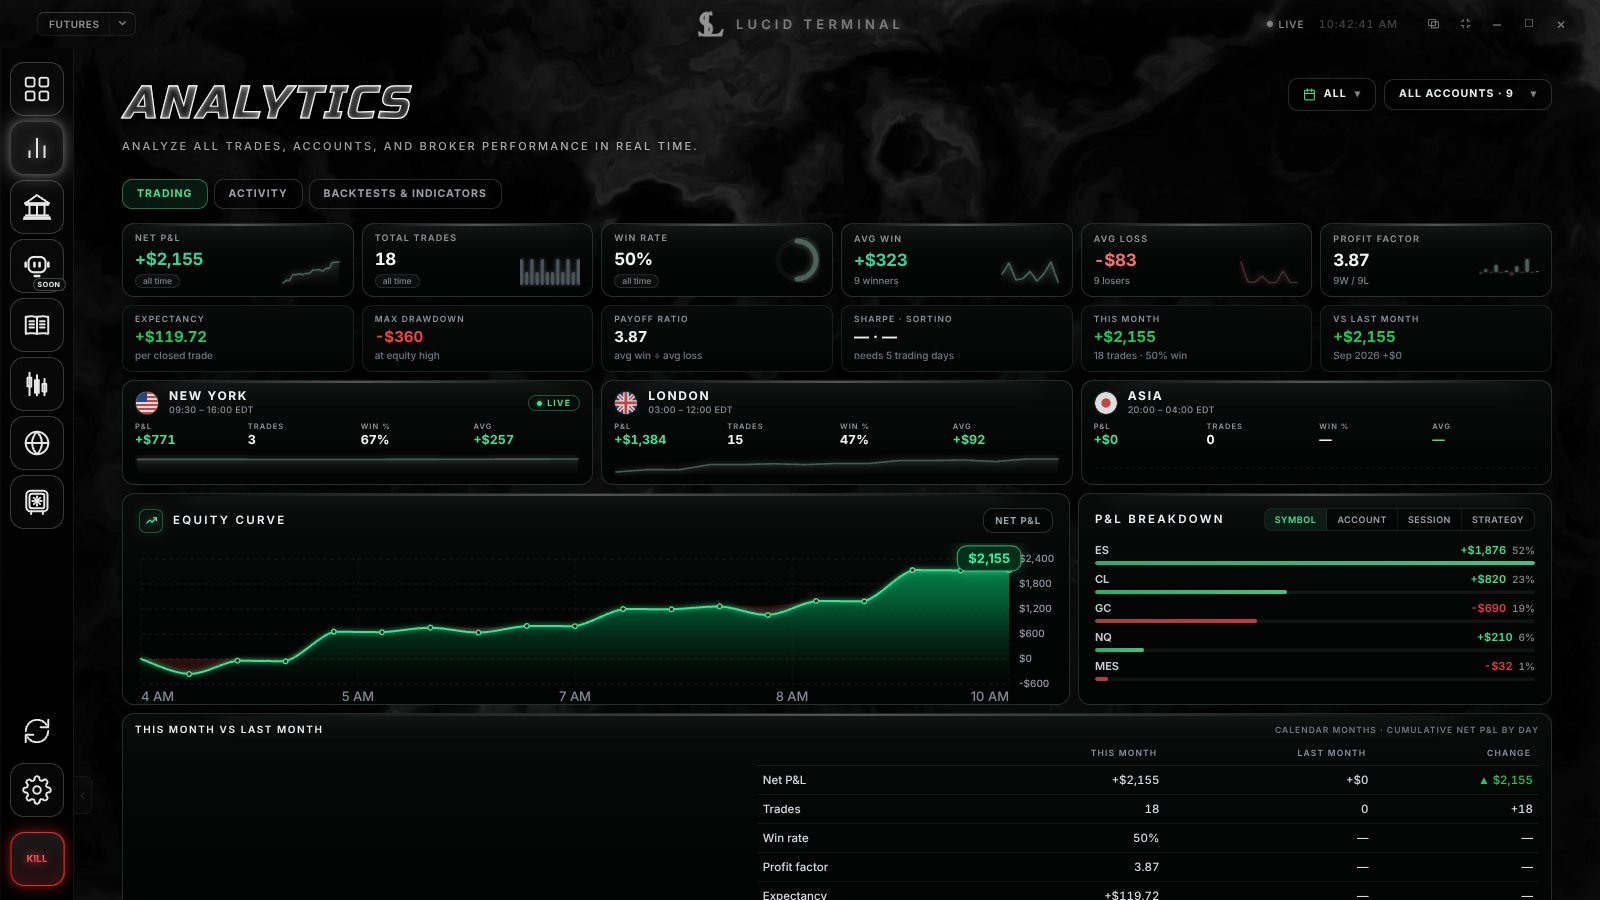Viewport: 1600px width, 900px height.
Task: Click the Max Drawdown -$360 value
Action: [399, 337]
